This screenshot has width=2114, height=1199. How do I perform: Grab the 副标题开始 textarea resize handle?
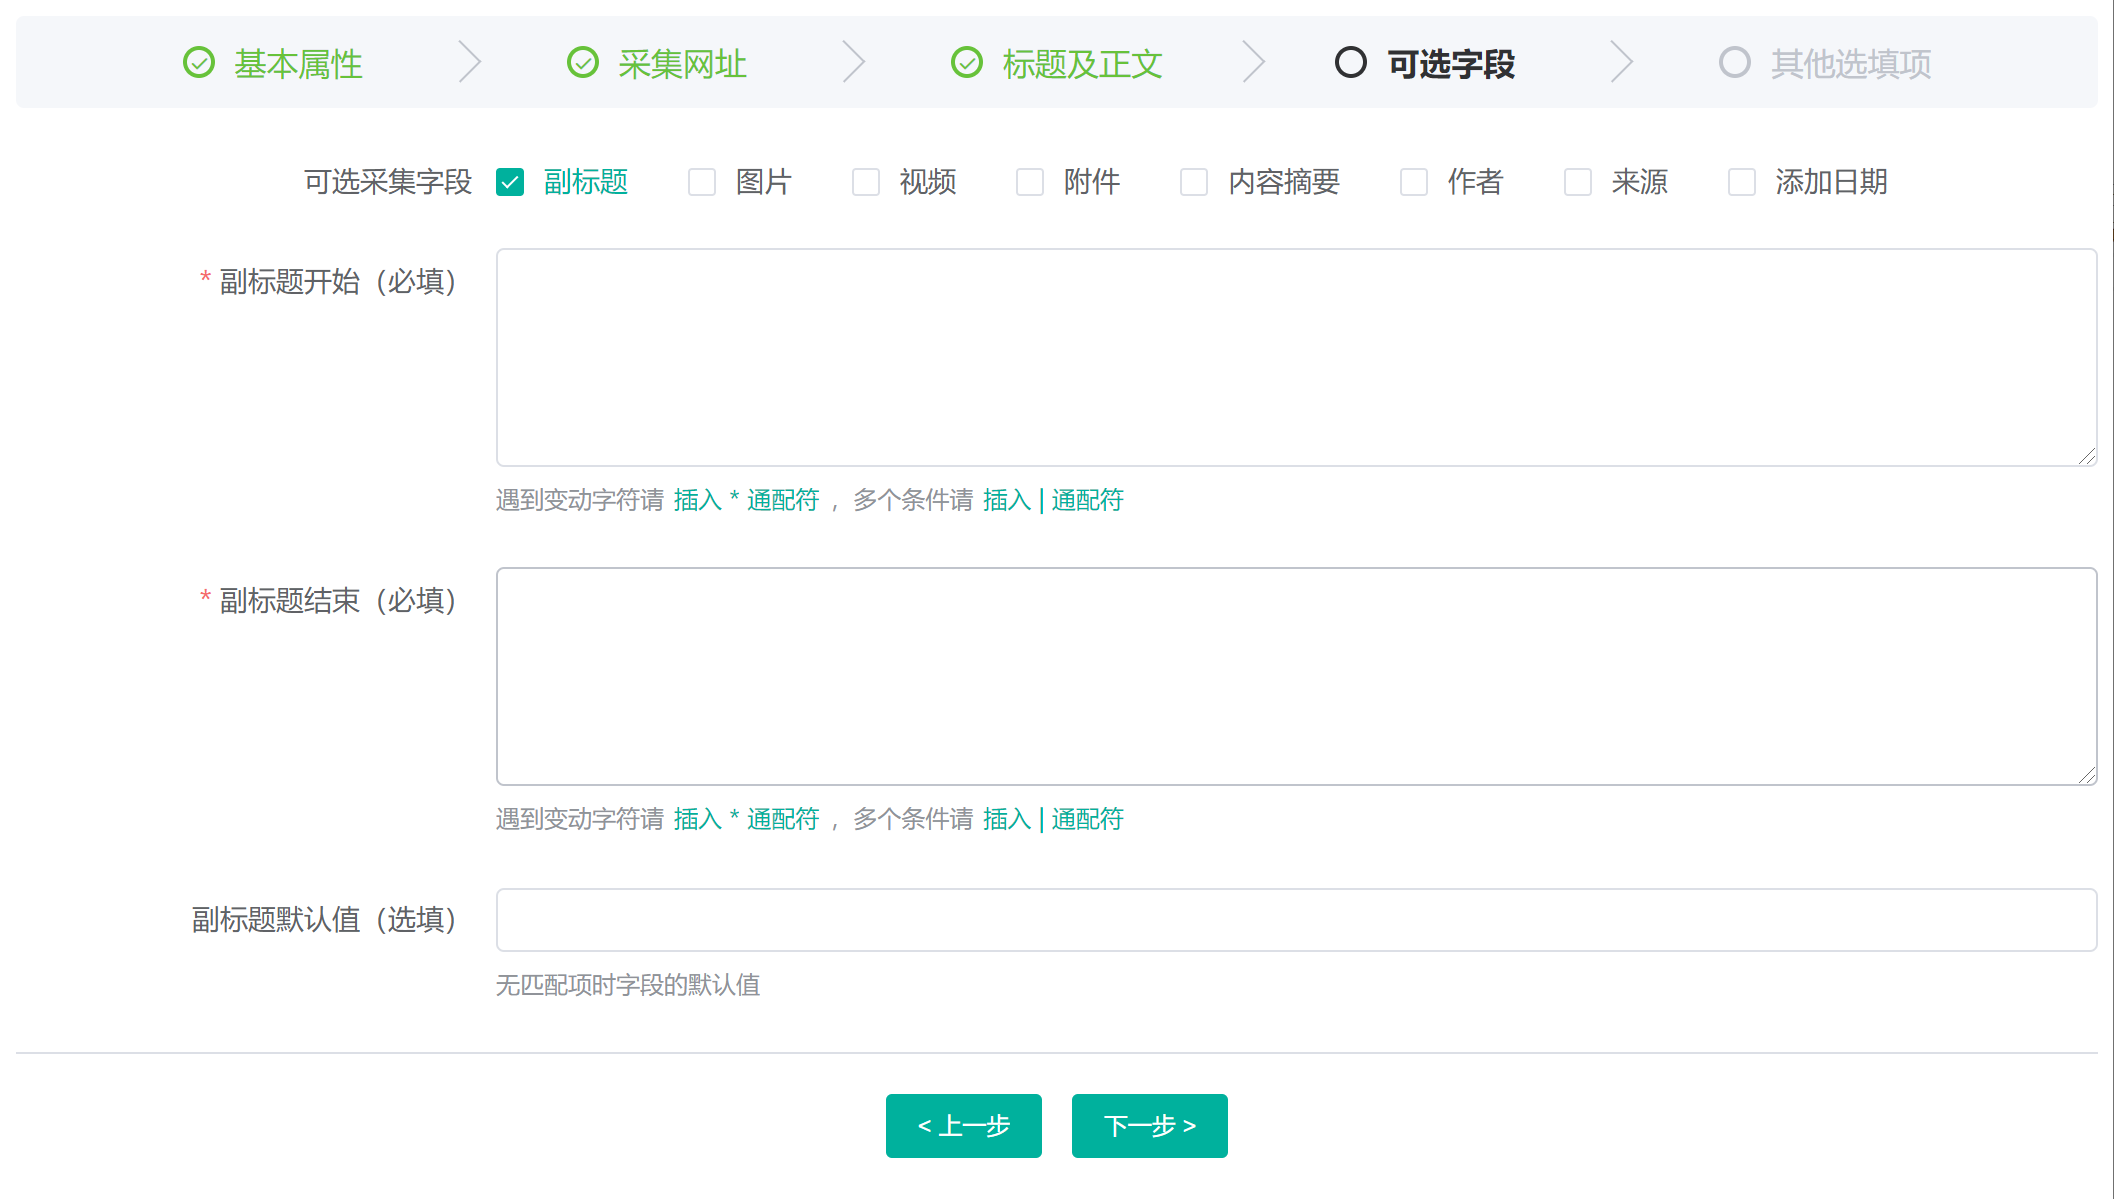point(2087,457)
